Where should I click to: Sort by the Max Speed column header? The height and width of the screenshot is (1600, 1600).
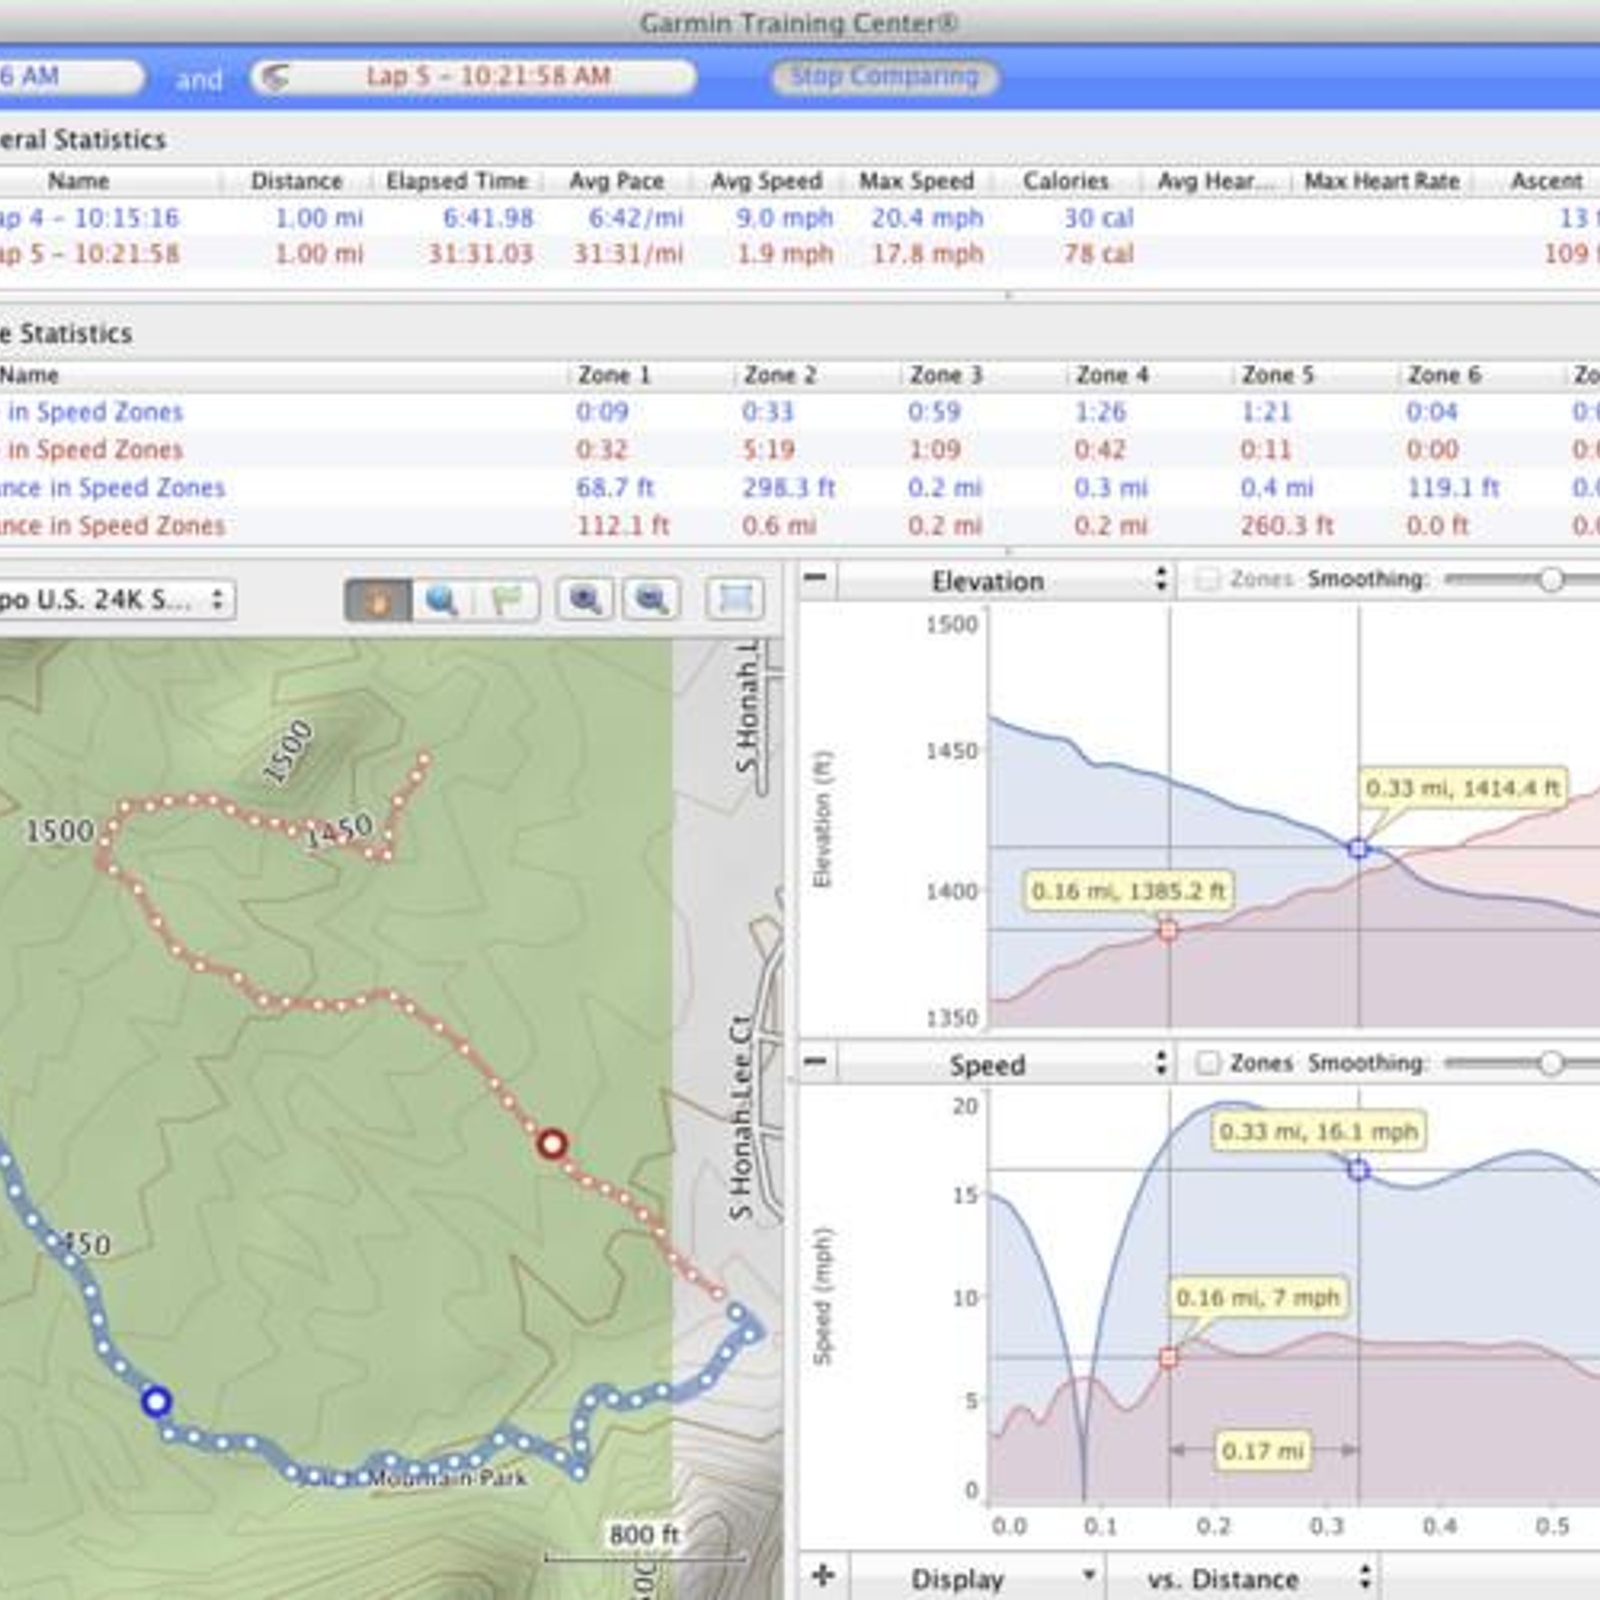pos(917,181)
